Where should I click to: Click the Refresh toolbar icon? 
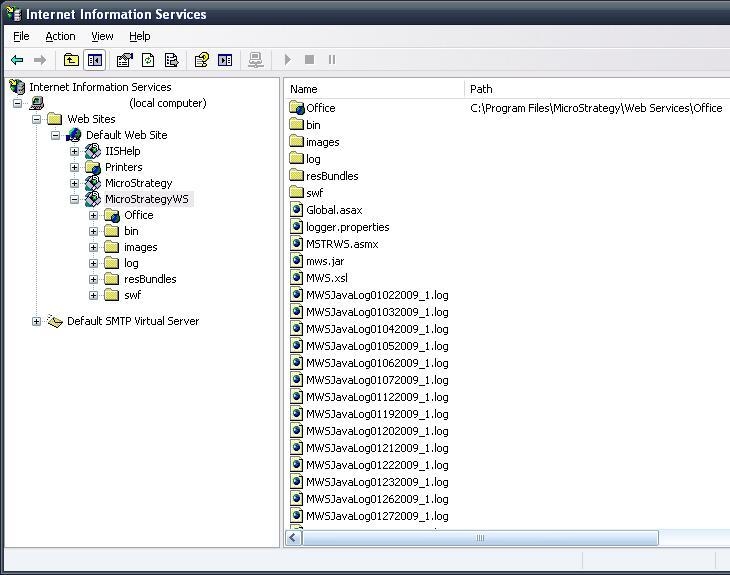pyautogui.click(x=148, y=60)
